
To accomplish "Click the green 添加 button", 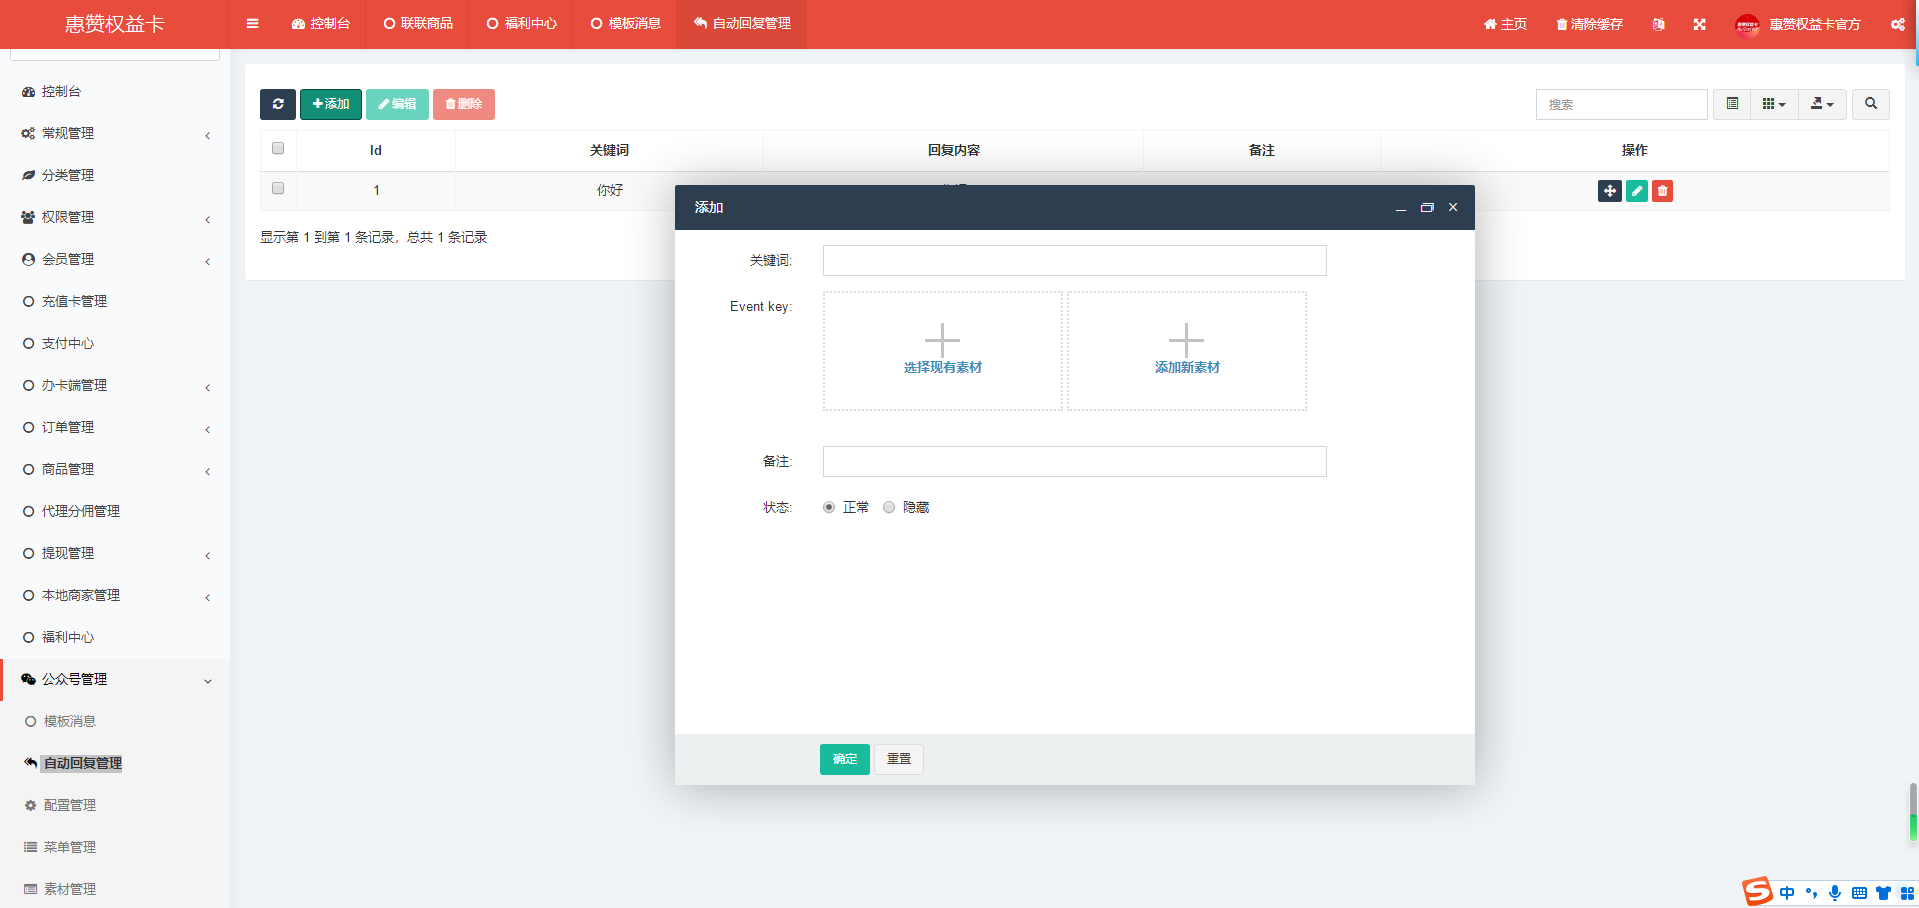I will coord(331,104).
